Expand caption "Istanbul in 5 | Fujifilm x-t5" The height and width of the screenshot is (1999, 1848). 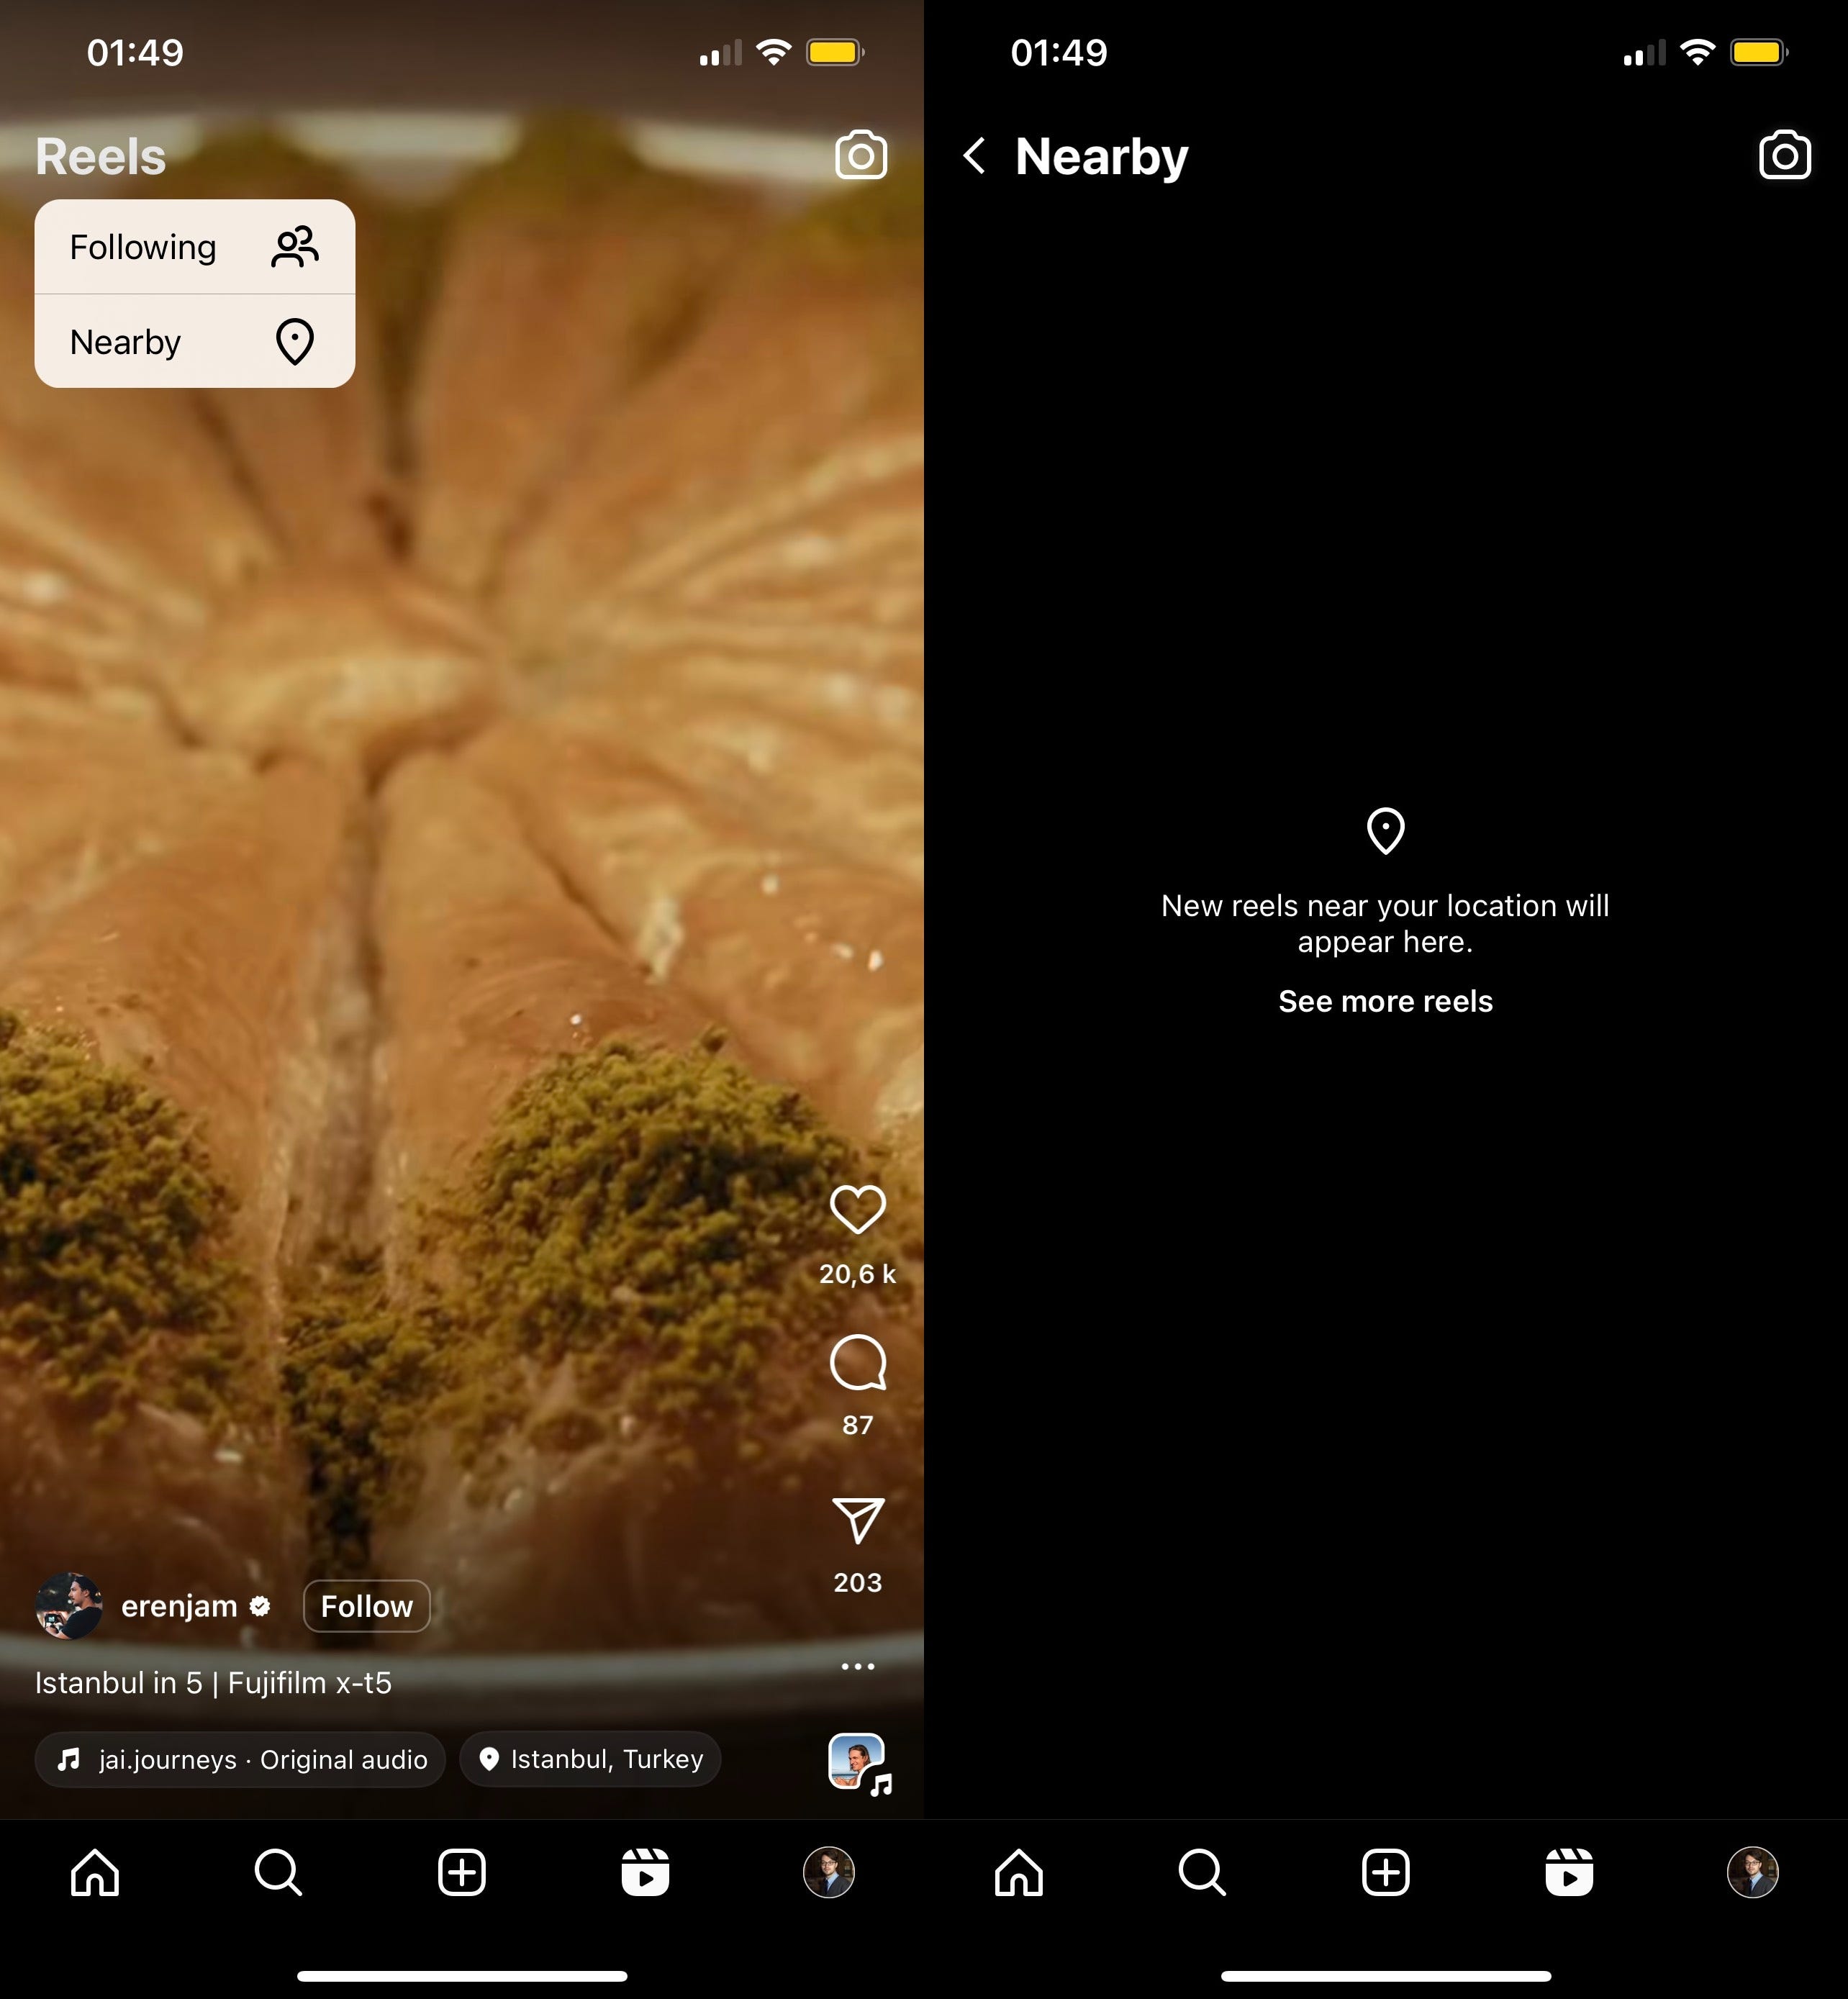pos(213,1683)
